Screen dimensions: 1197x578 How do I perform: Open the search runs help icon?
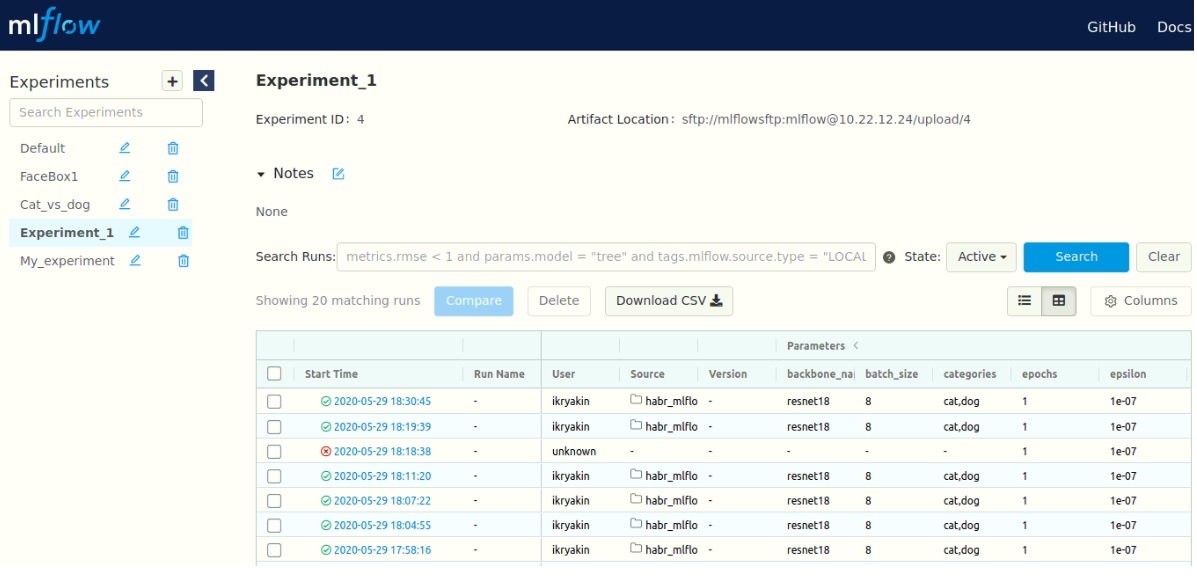(889, 257)
